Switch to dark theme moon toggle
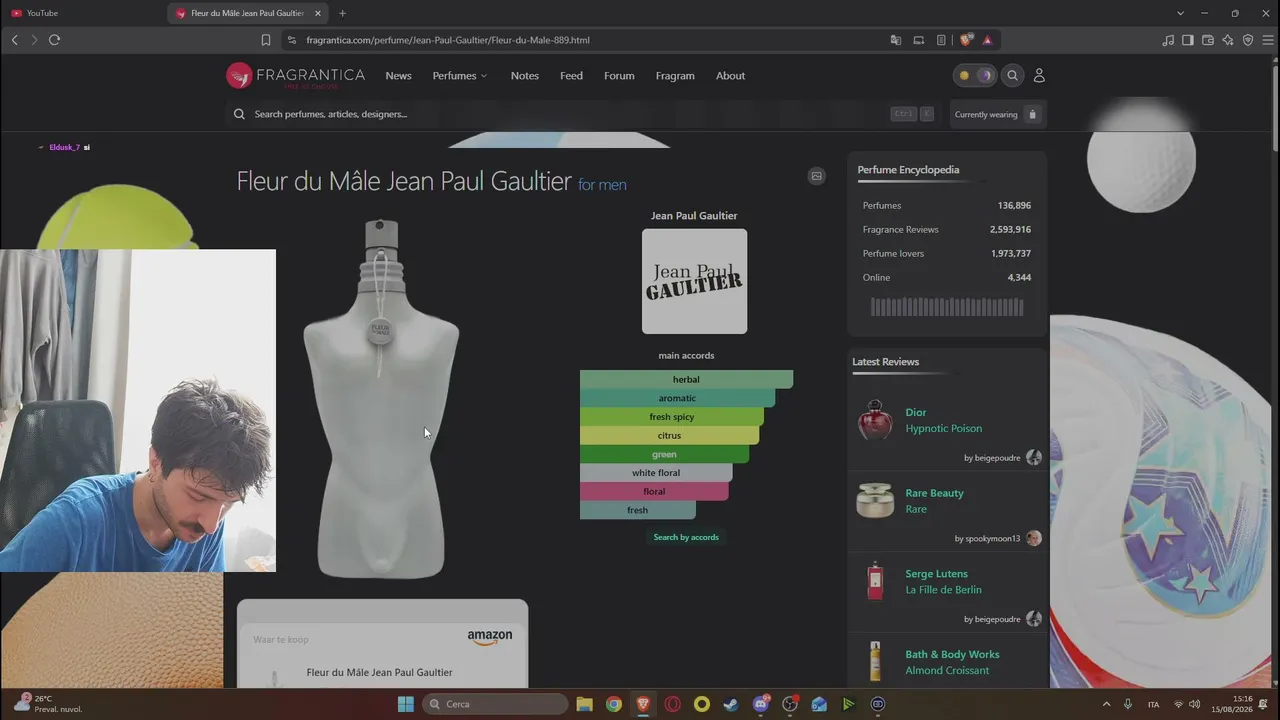The height and width of the screenshot is (720, 1280). pos(985,75)
